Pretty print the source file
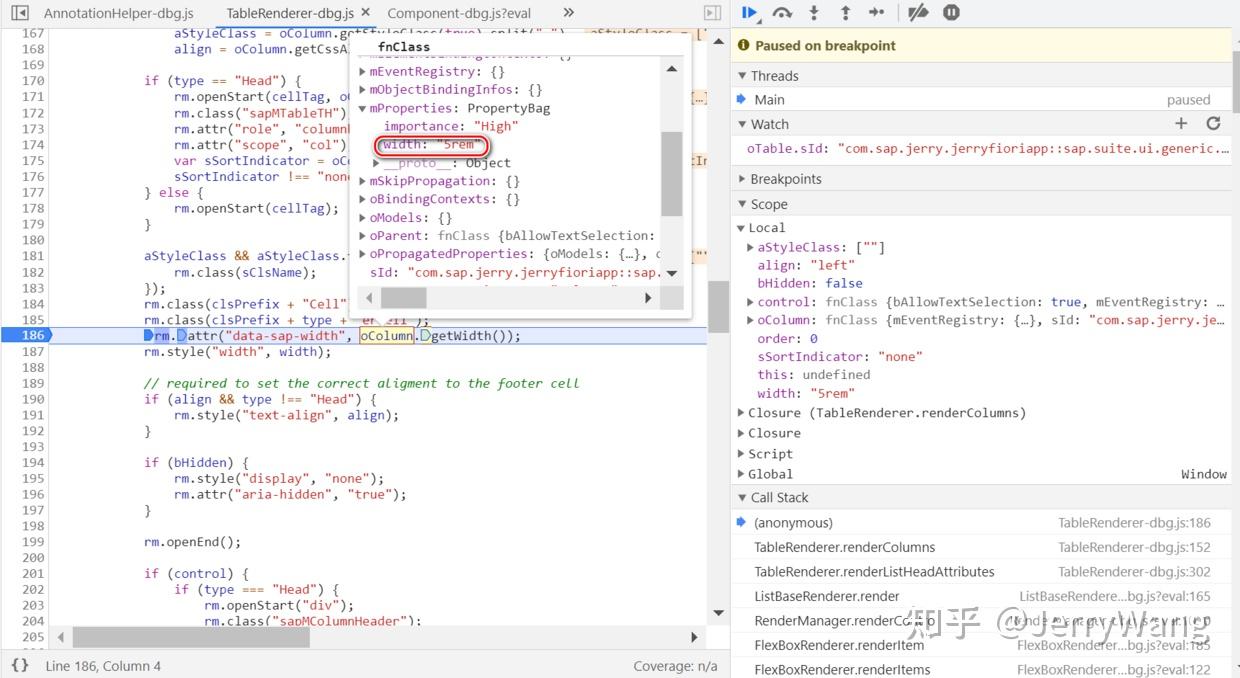Screen dimensions: 1240x678 coord(19,665)
